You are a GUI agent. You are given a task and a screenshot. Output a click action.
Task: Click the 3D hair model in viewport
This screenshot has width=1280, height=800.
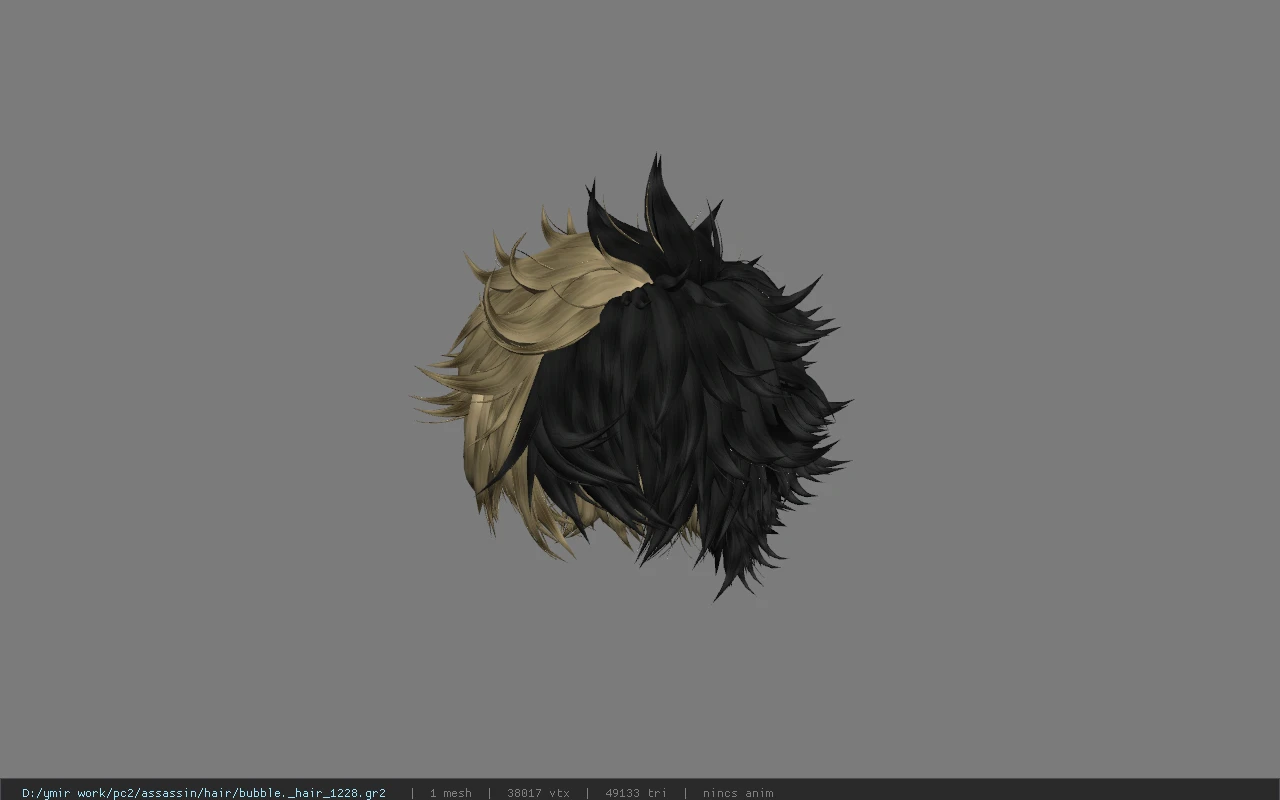[x=632, y=378]
